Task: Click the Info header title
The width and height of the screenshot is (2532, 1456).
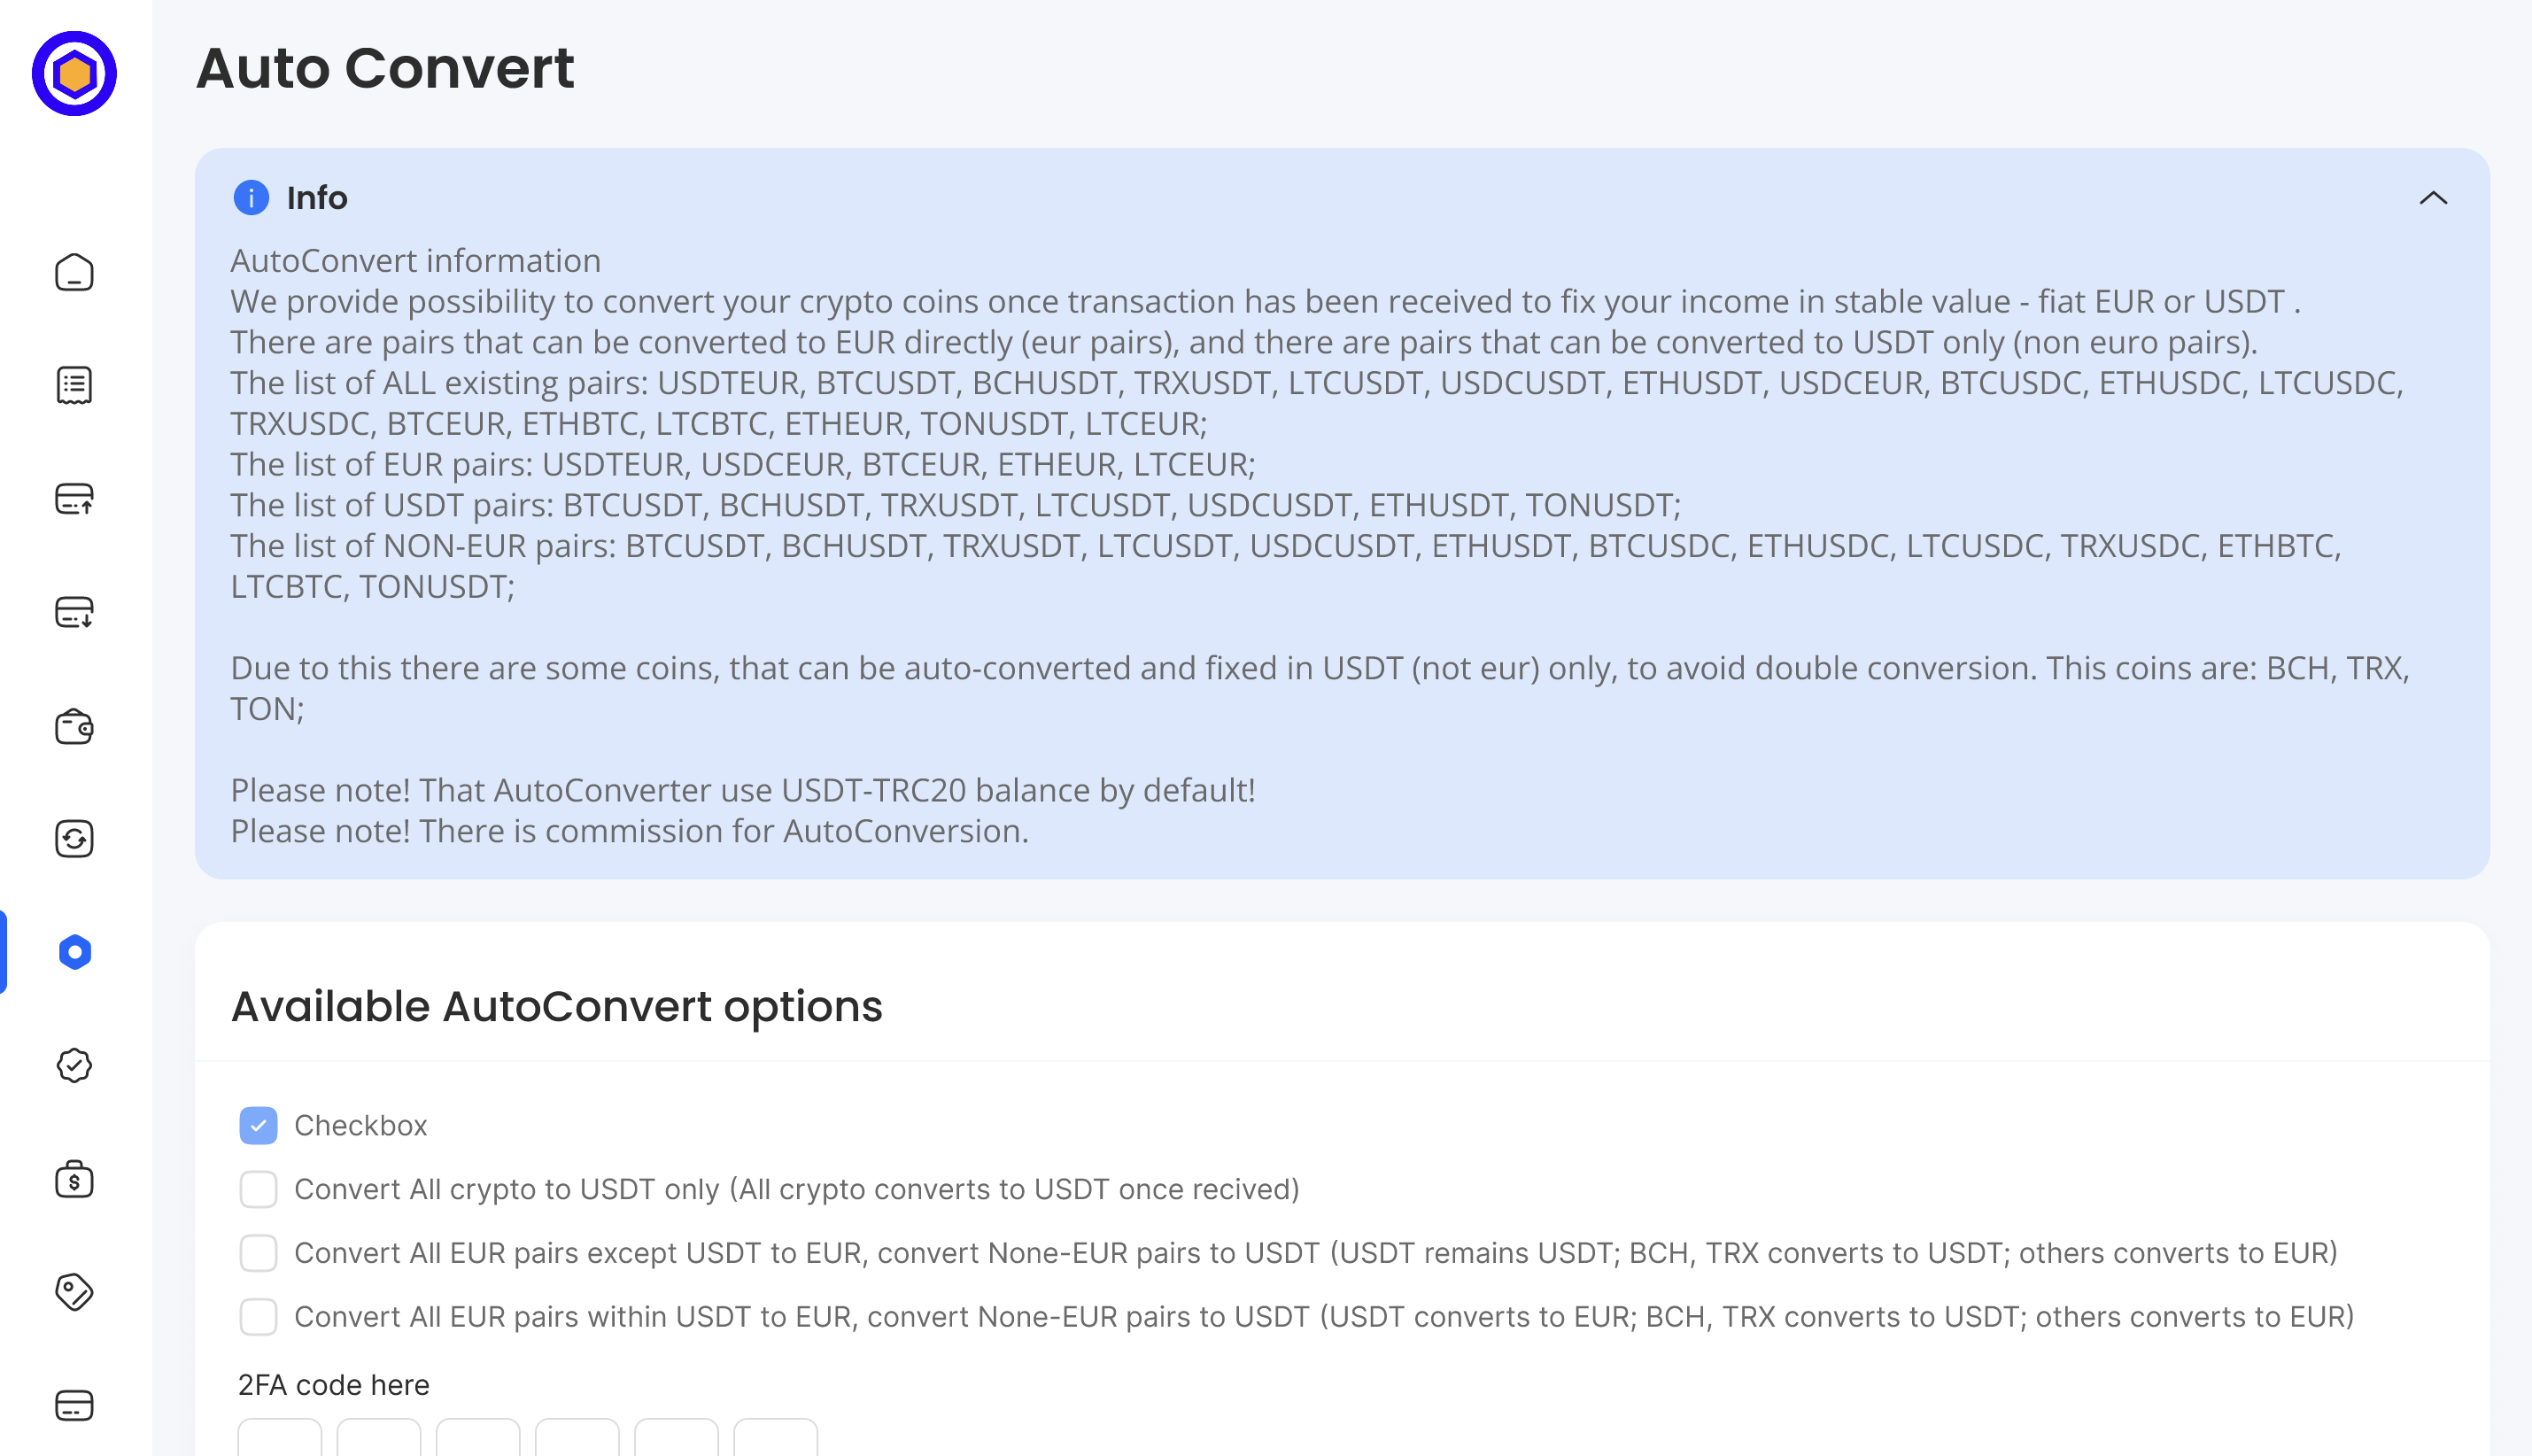Action: 317,198
